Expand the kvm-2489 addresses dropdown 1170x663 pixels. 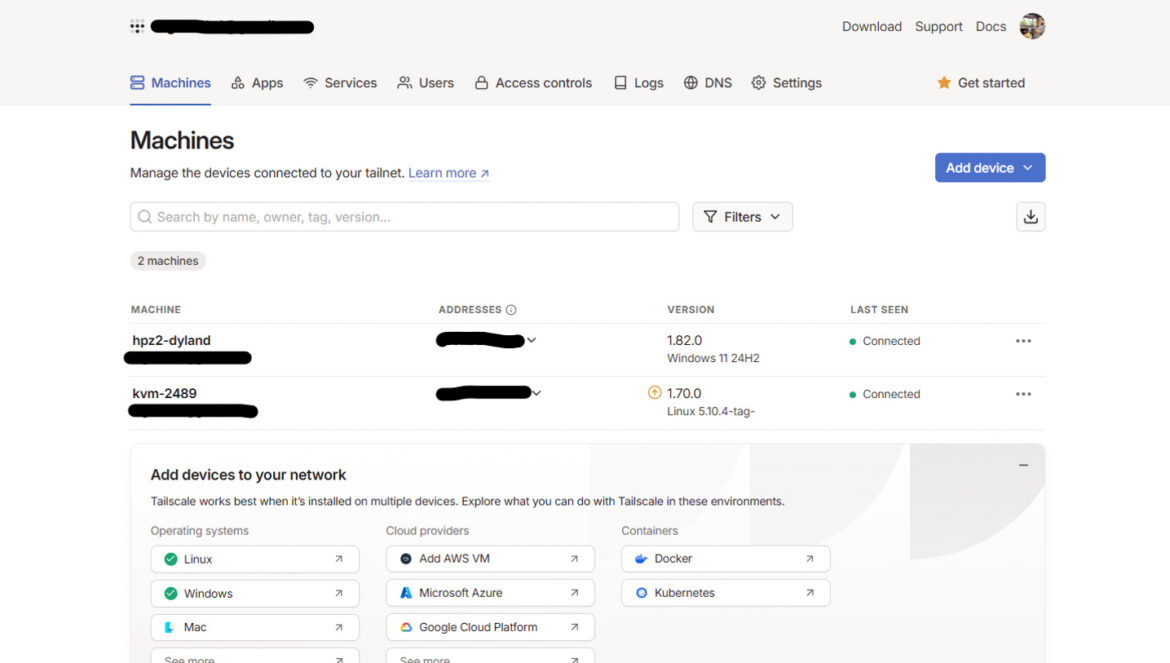pos(536,393)
